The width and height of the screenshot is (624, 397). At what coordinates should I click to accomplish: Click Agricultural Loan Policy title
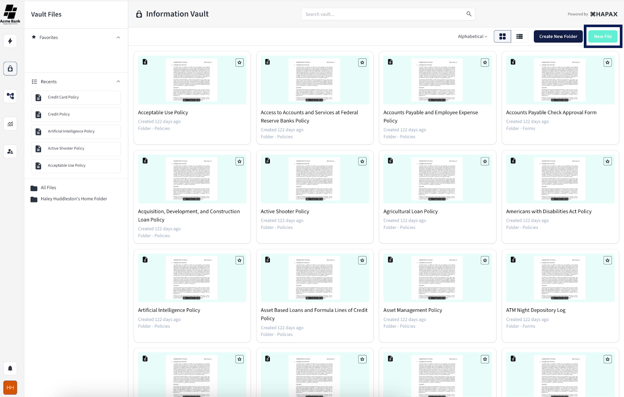point(410,212)
